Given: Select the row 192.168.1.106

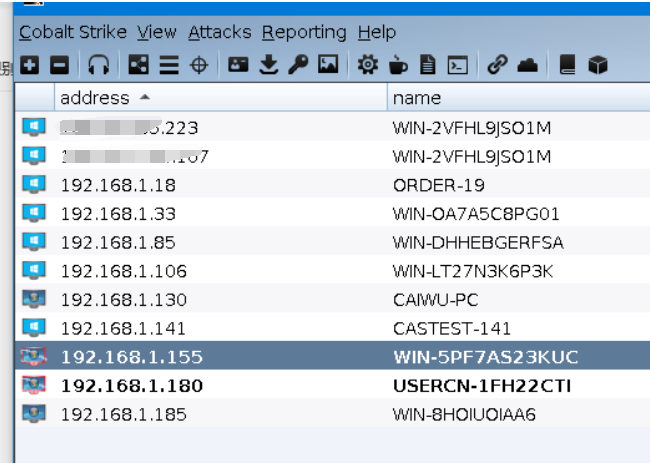Looking at the screenshot, I should (x=332, y=271).
